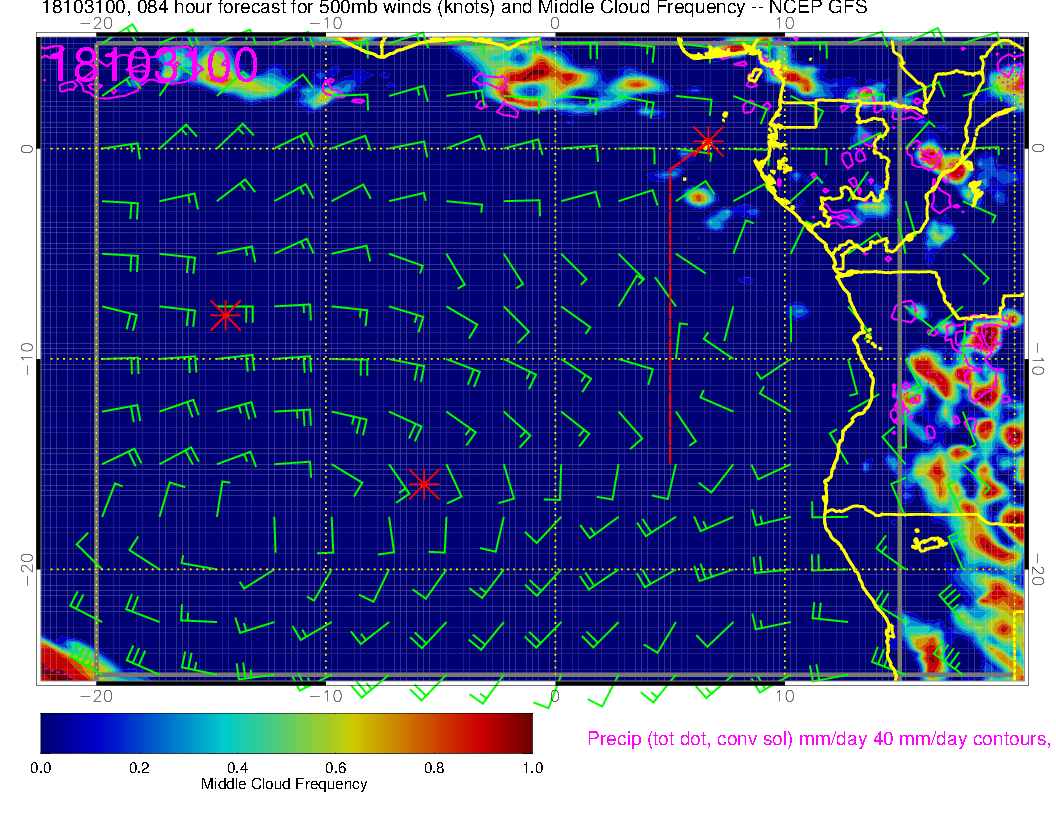This screenshot has height=816, width=1056.
Task: Click the small yellow island outline near -20 latitude
Action: coord(930,542)
